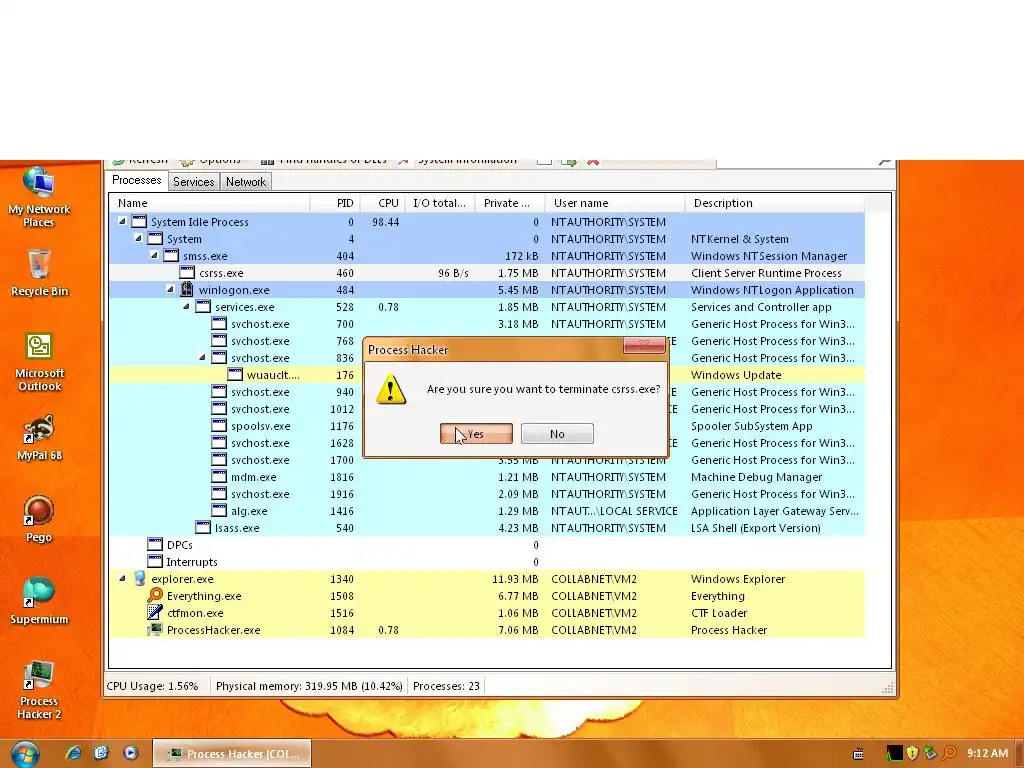Click 11.93 MB private bytes value
The image size is (1024, 768).
pos(515,579)
